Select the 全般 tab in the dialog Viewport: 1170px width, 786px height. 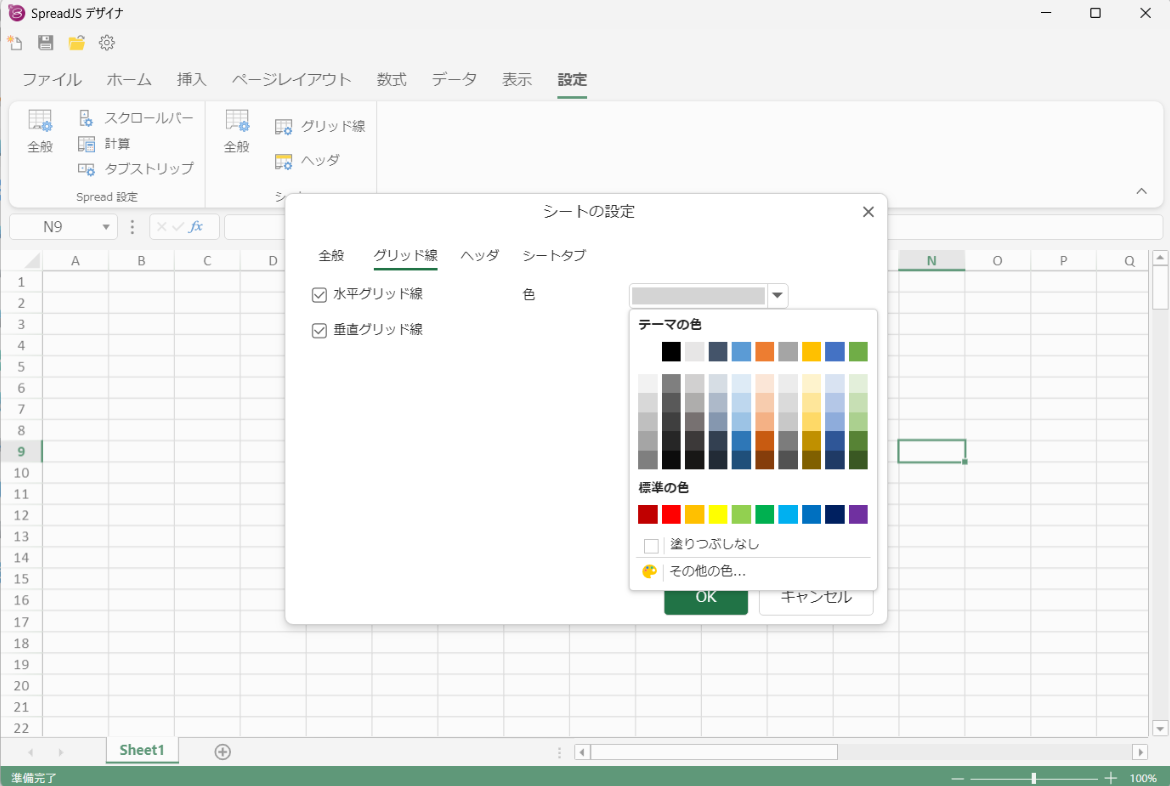coord(331,255)
